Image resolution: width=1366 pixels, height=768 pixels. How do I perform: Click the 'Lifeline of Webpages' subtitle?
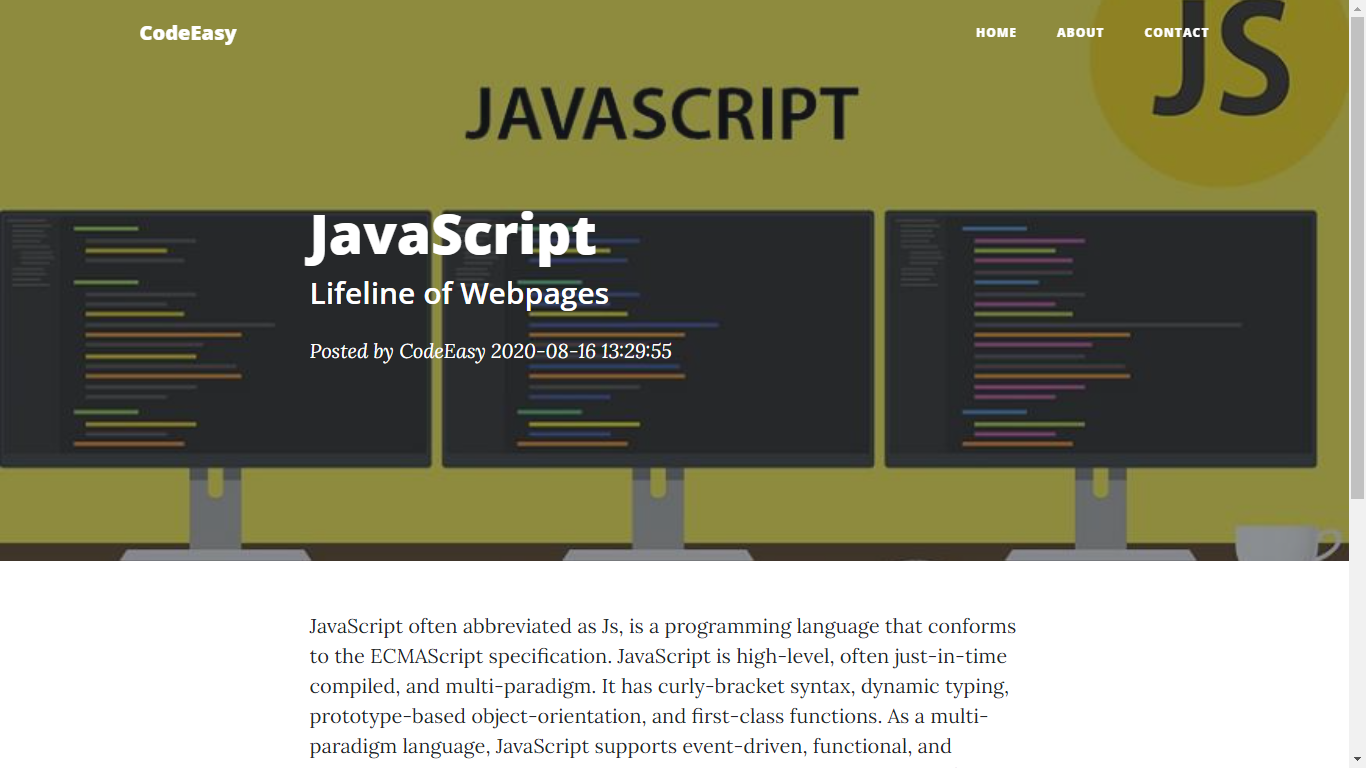tap(459, 293)
